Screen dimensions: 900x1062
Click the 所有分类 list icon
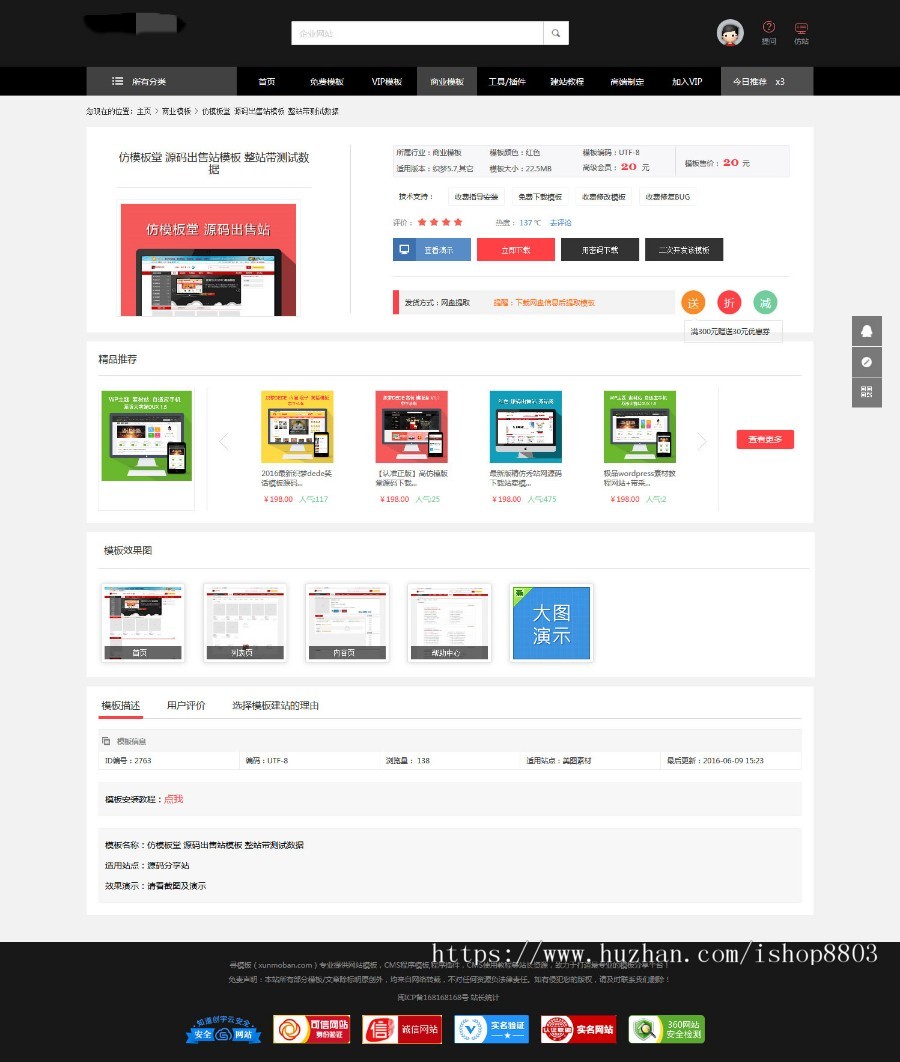[117, 81]
